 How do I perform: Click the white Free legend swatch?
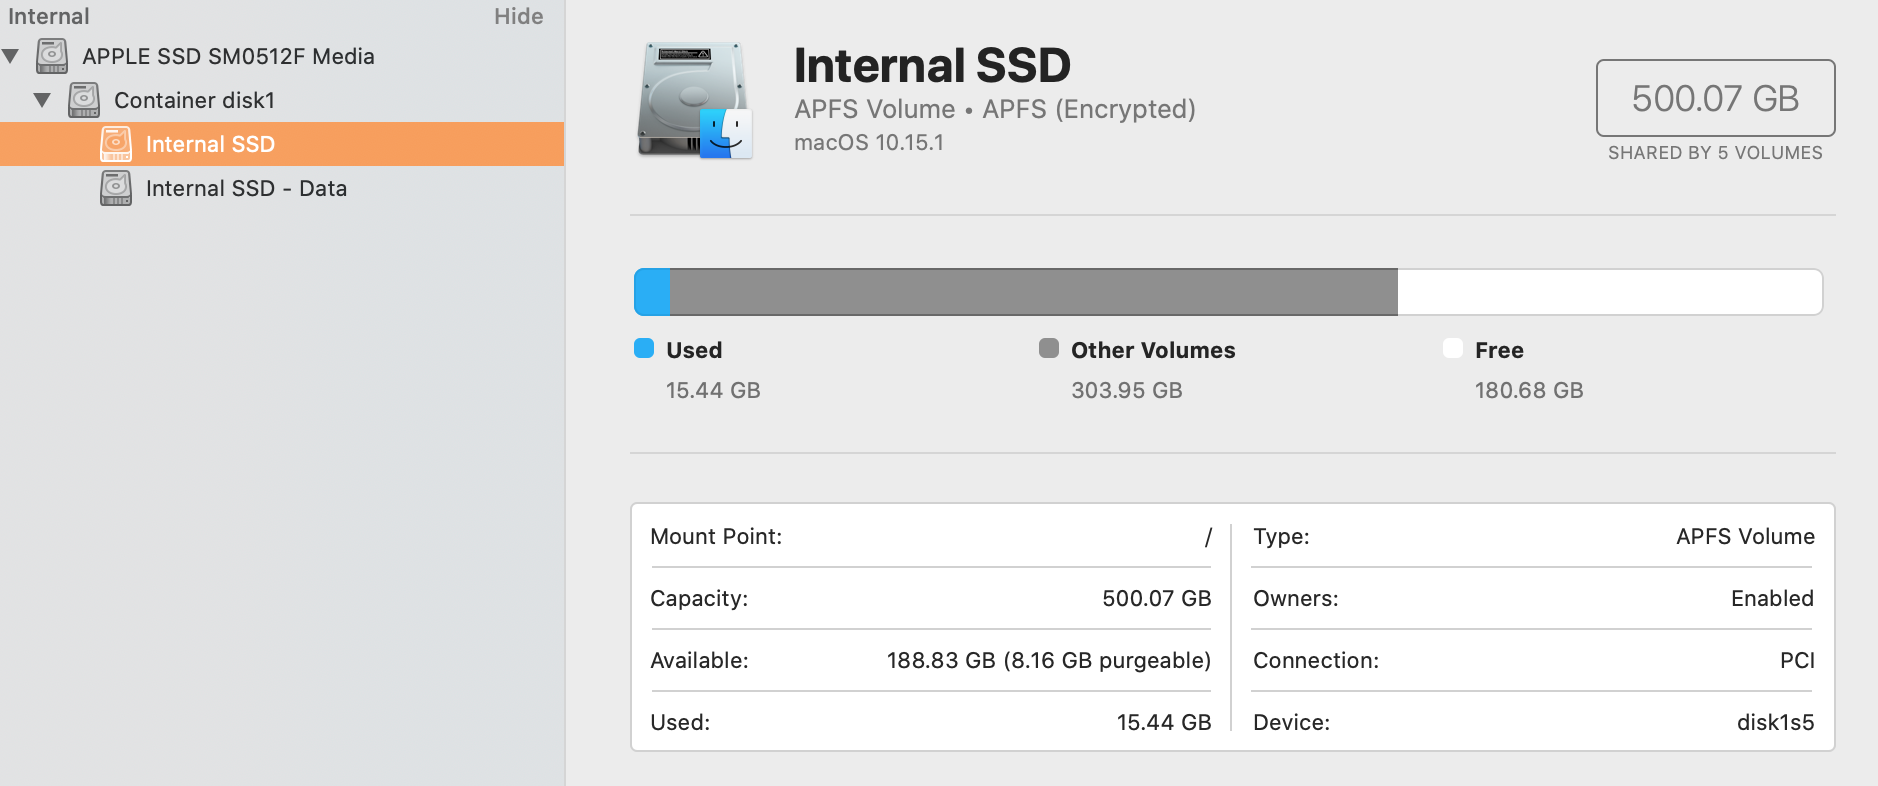tap(1452, 348)
